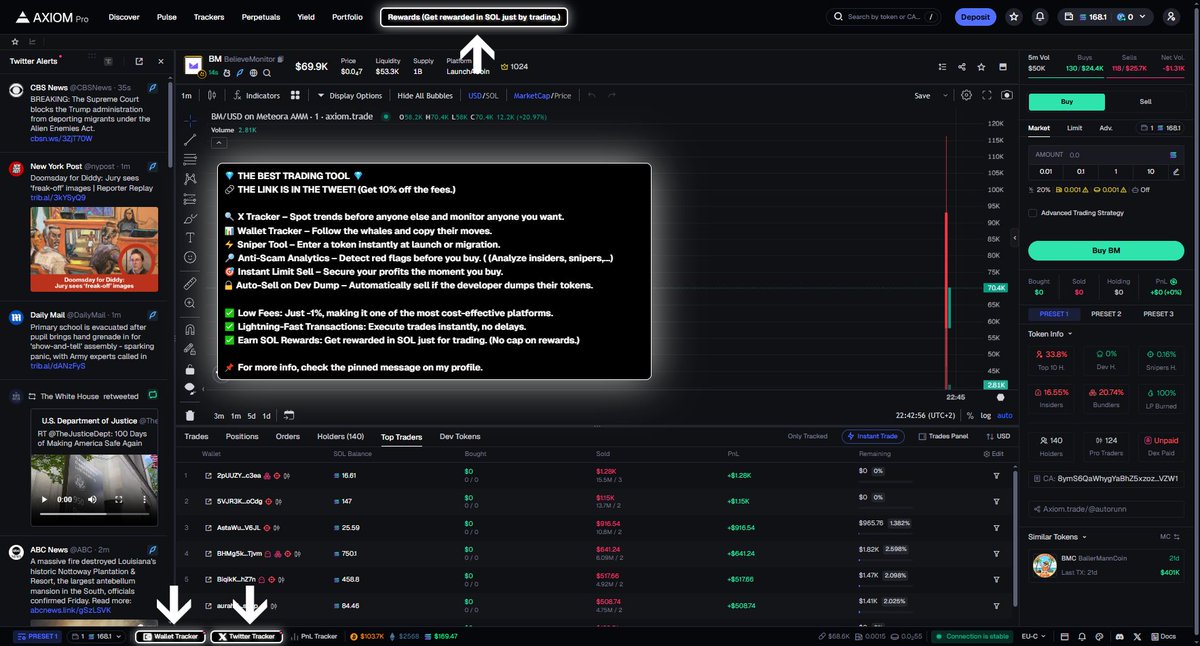Image resolution: width=1200 pixels, height=646 pixels.
Task: Open the Wallet Tracker
Action: (x=170, y=636)
